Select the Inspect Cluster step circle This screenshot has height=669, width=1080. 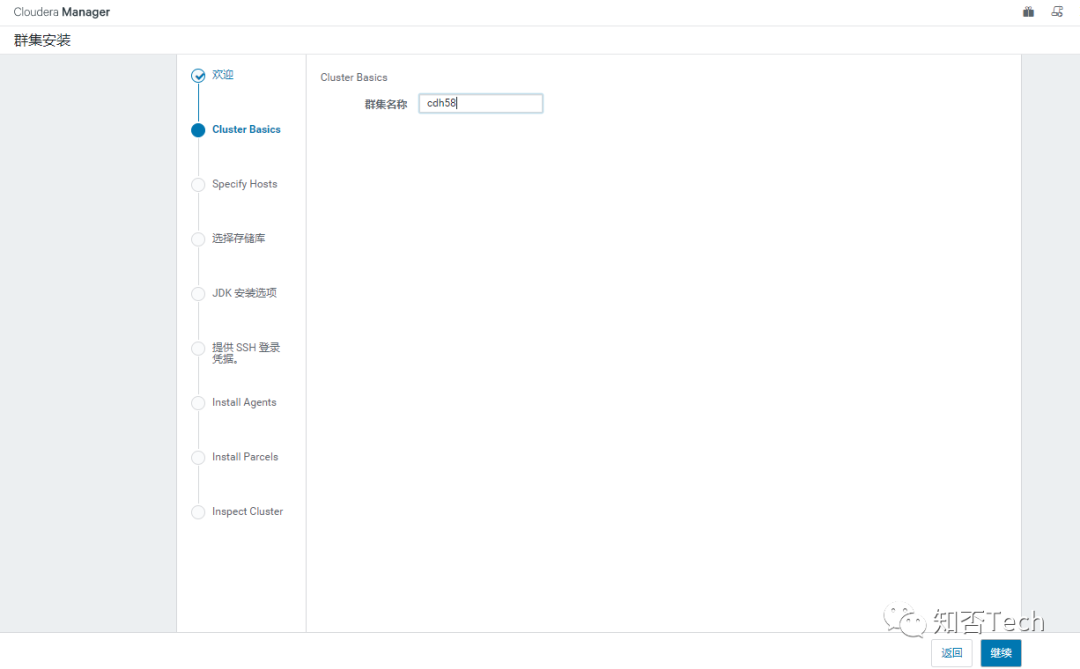198,512
